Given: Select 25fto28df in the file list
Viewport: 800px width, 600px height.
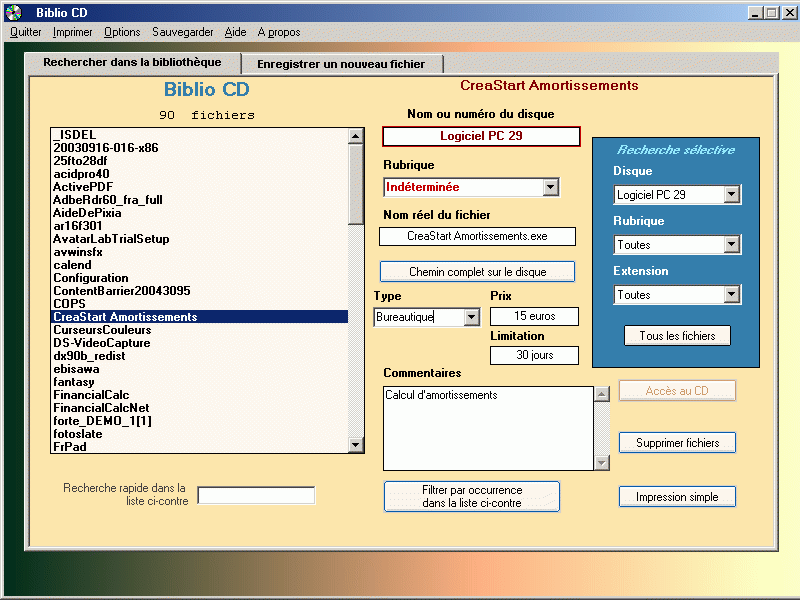Looking at the screenshot, I should pyautogui.click(x=199, y=161).
